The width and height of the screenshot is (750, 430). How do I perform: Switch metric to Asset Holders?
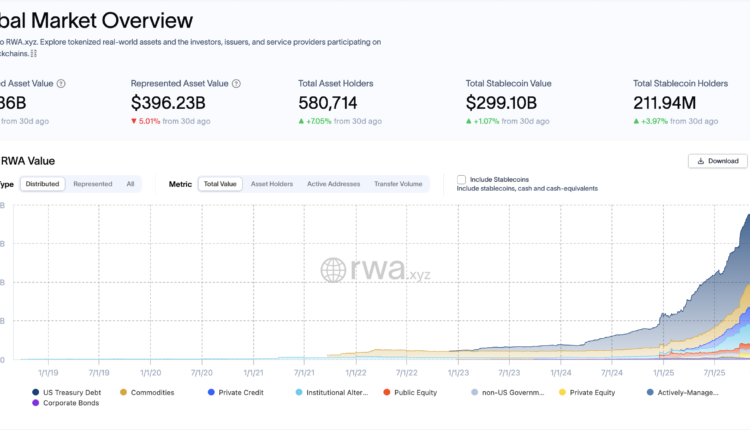pos(271,184)
